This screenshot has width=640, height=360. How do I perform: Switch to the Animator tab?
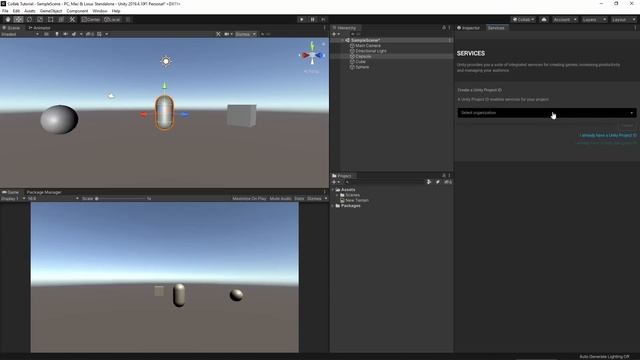(x=40, y=28)
